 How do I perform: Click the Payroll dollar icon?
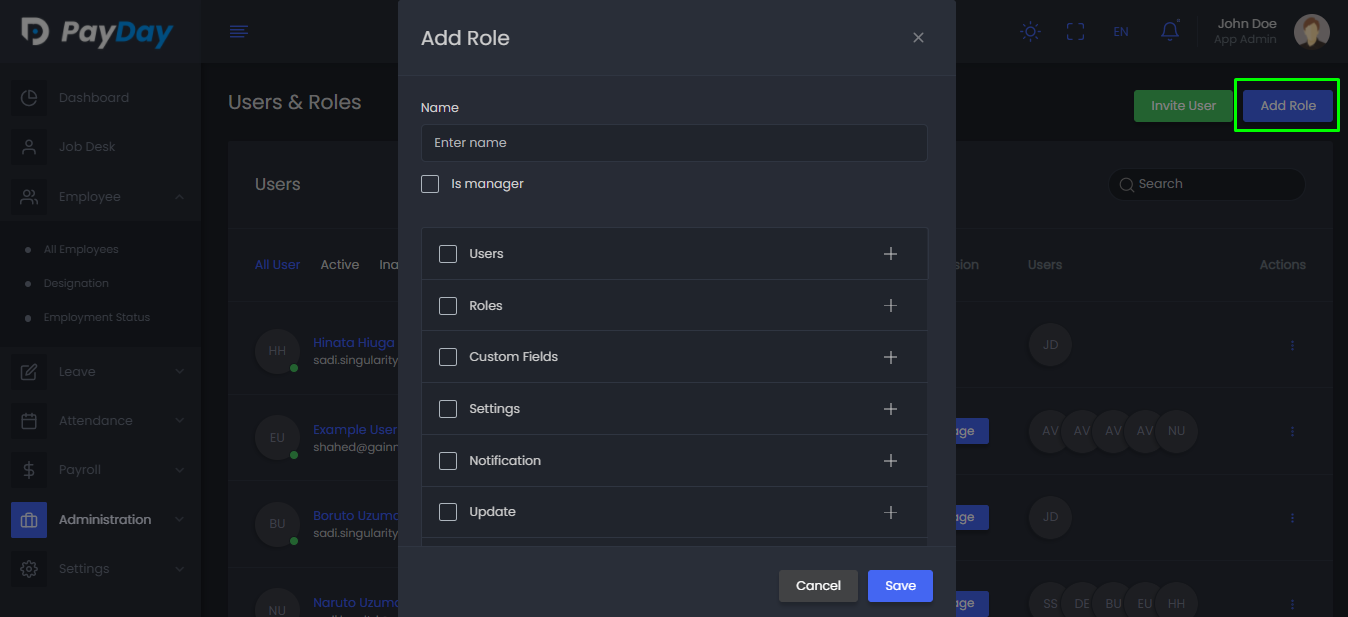click(x=29, y=470)
